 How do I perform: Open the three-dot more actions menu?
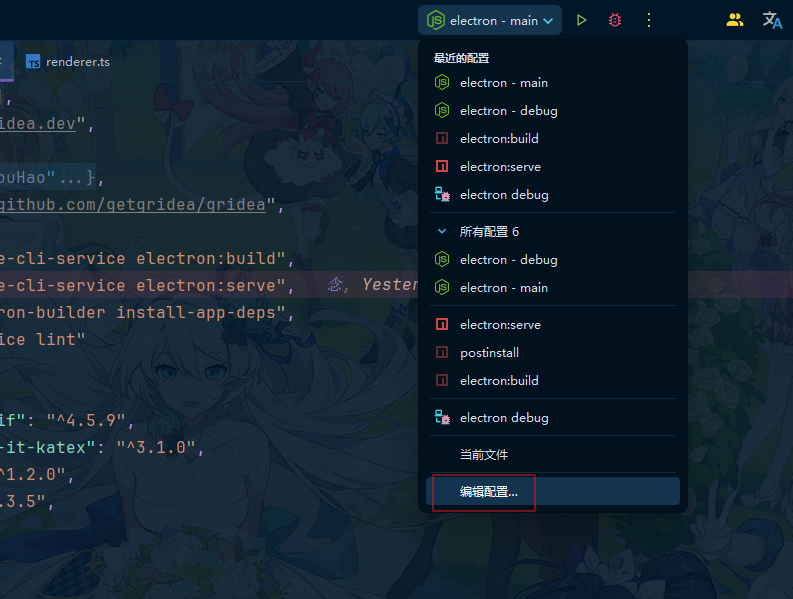(x=649, y=20)
